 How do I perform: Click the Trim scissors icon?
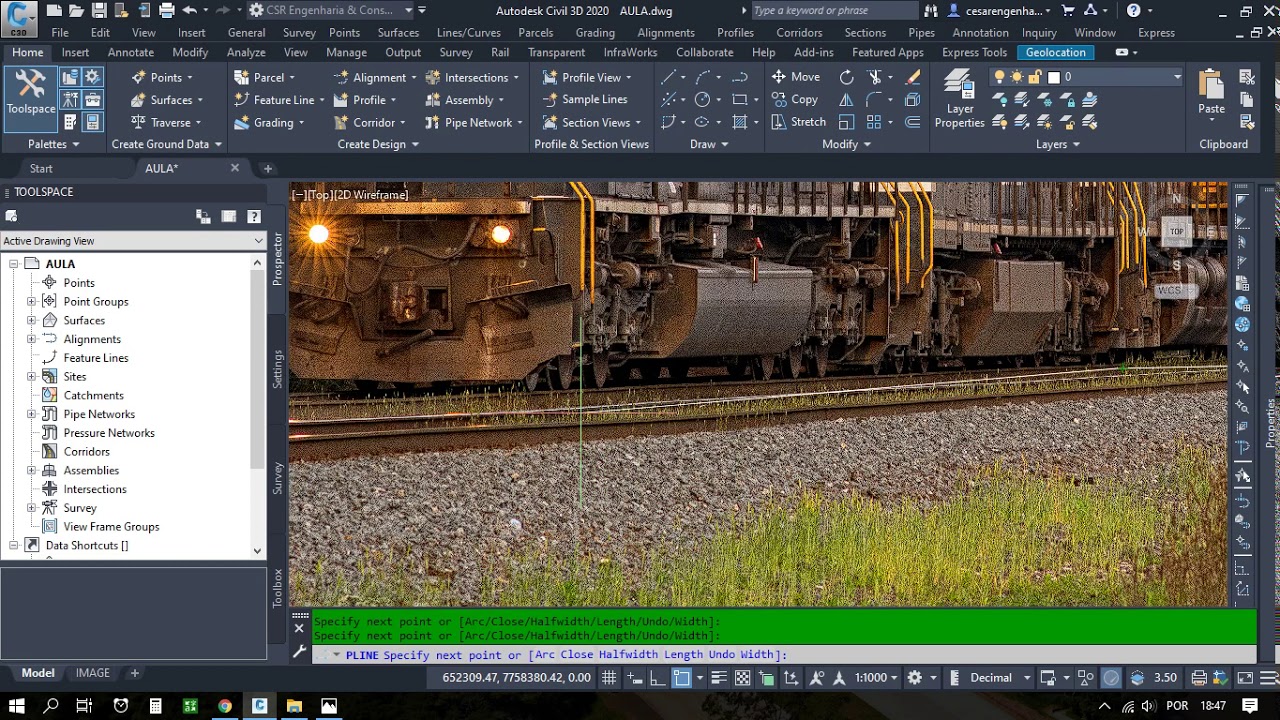pos(875,77)
